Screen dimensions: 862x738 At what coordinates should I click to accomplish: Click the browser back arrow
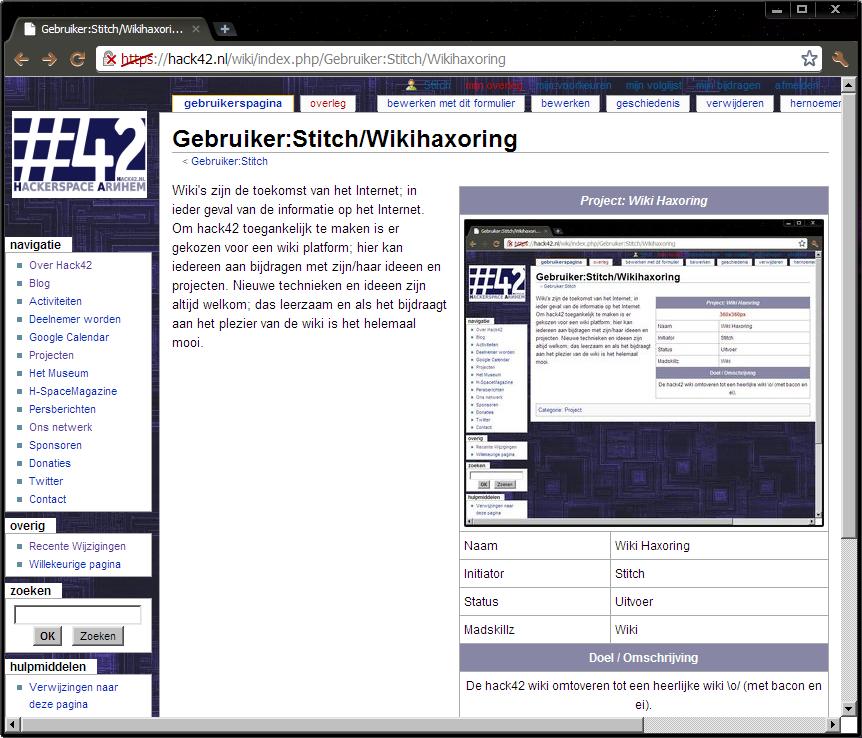pos(21,59)
